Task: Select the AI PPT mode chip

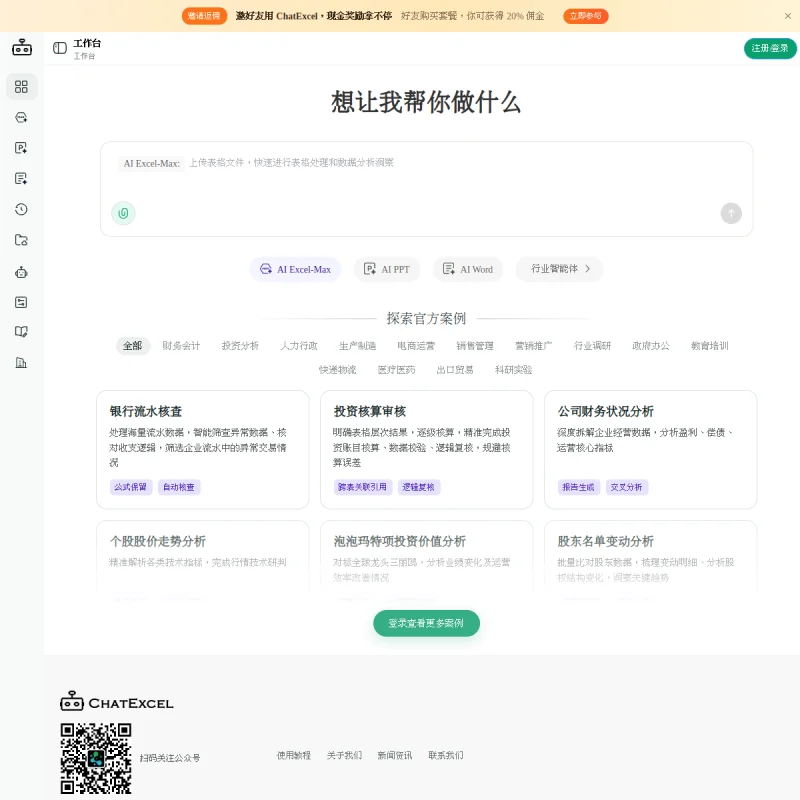Action: tap(387, 269)
